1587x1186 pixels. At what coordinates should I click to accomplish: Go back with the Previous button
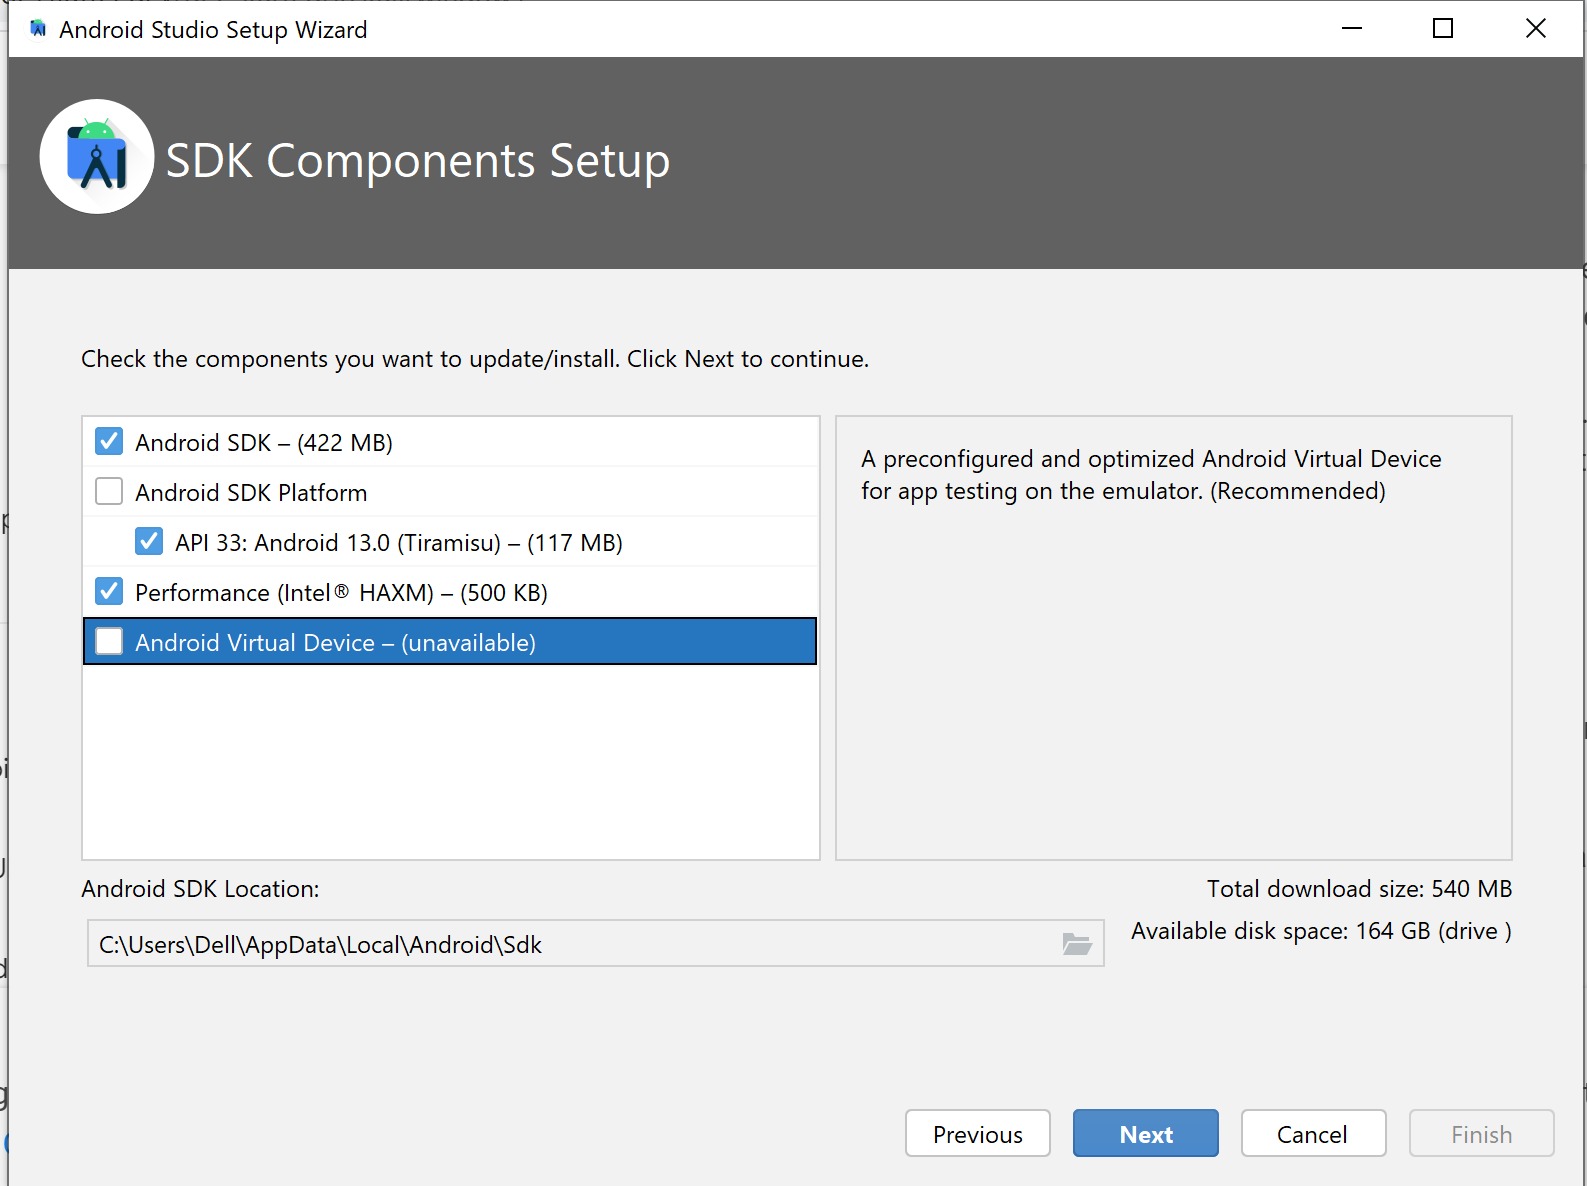click(978, 1134)
